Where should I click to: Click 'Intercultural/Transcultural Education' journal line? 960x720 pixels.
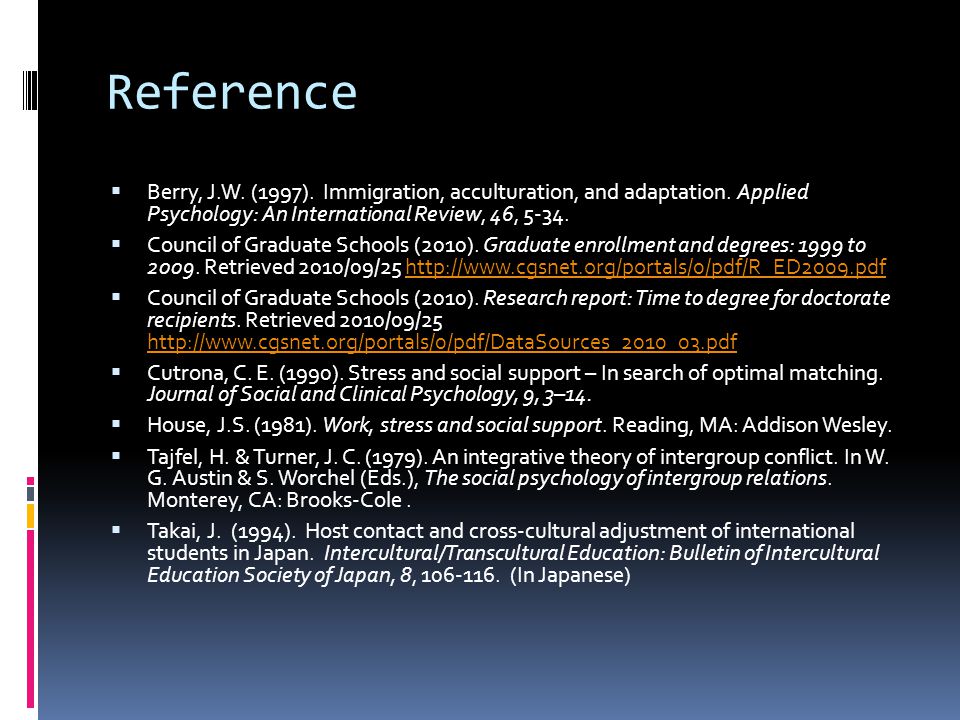click(x=601, y=553)
